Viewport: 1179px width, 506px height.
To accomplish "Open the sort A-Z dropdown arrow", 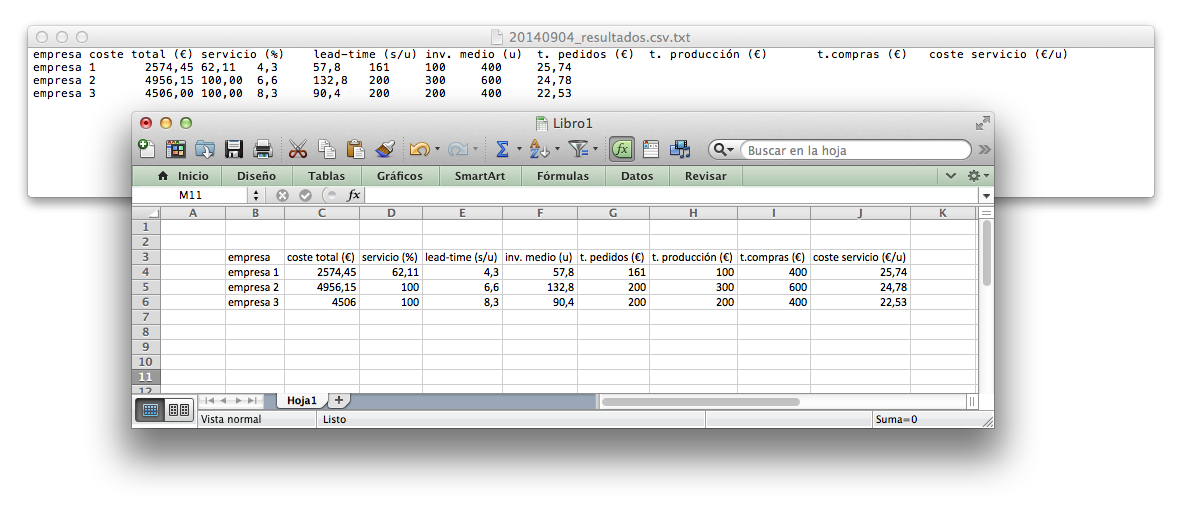I will (x=556, y=150).
